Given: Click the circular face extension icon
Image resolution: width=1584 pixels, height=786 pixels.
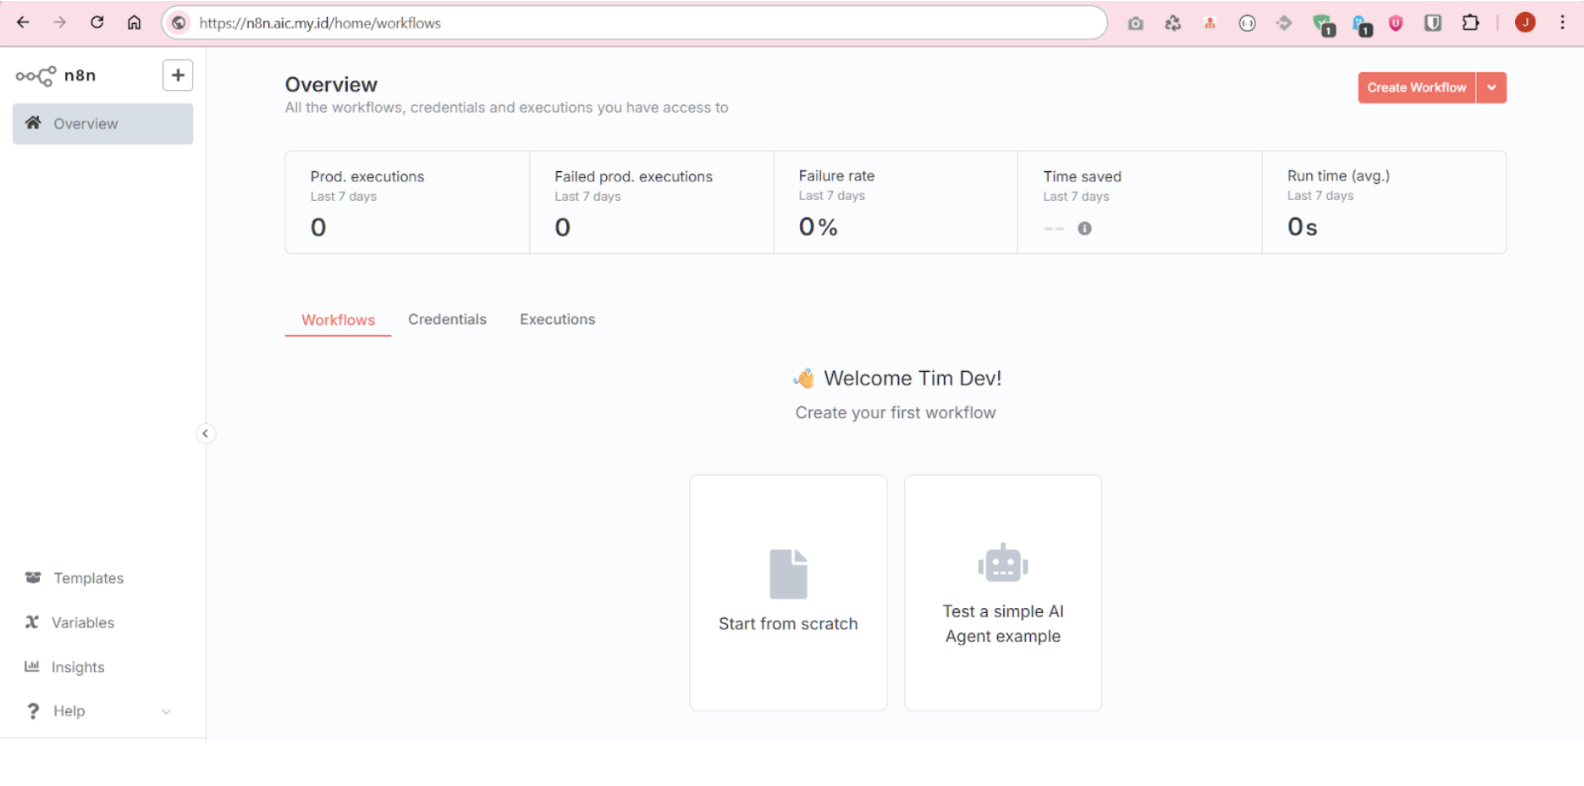Looking at the screenshot, I should click(1247, 23).
